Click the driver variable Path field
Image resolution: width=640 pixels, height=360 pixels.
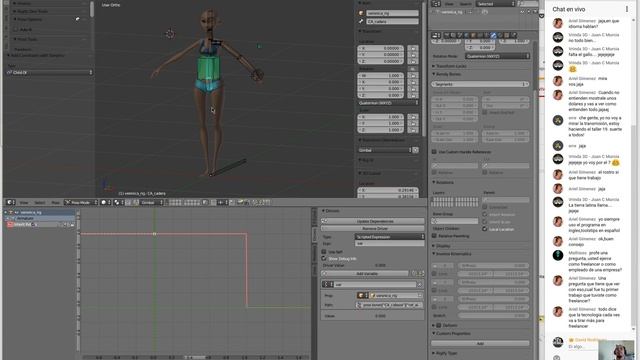pyautogui.click(x=389, y=305)
